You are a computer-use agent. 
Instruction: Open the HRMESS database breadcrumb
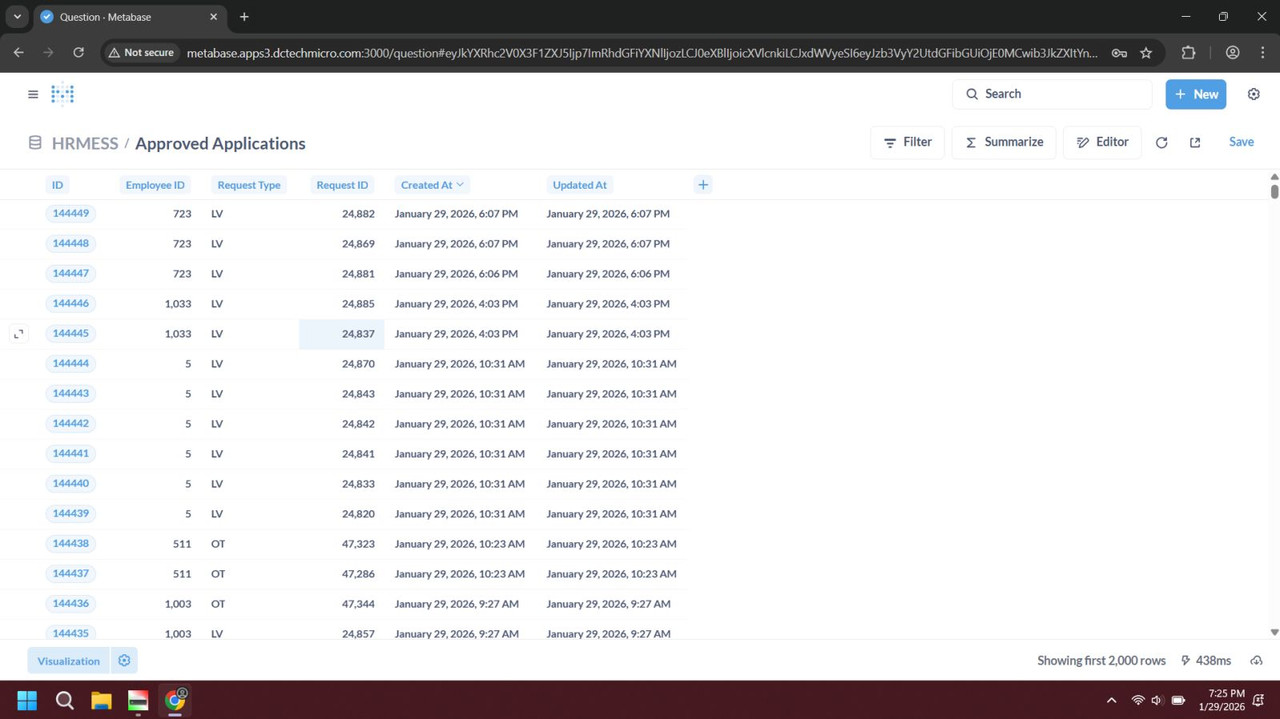[x=85, y=143]
